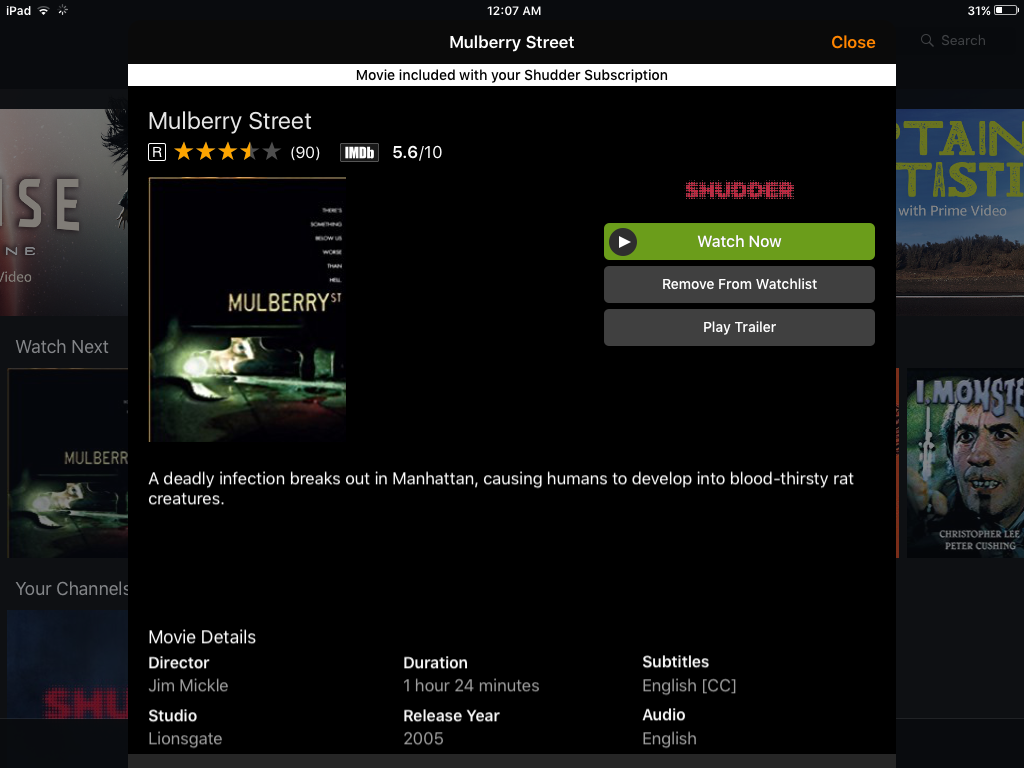1024x768 pixels.
Task: Tap the Shudder subscription banner
Action: pos(511,75)
